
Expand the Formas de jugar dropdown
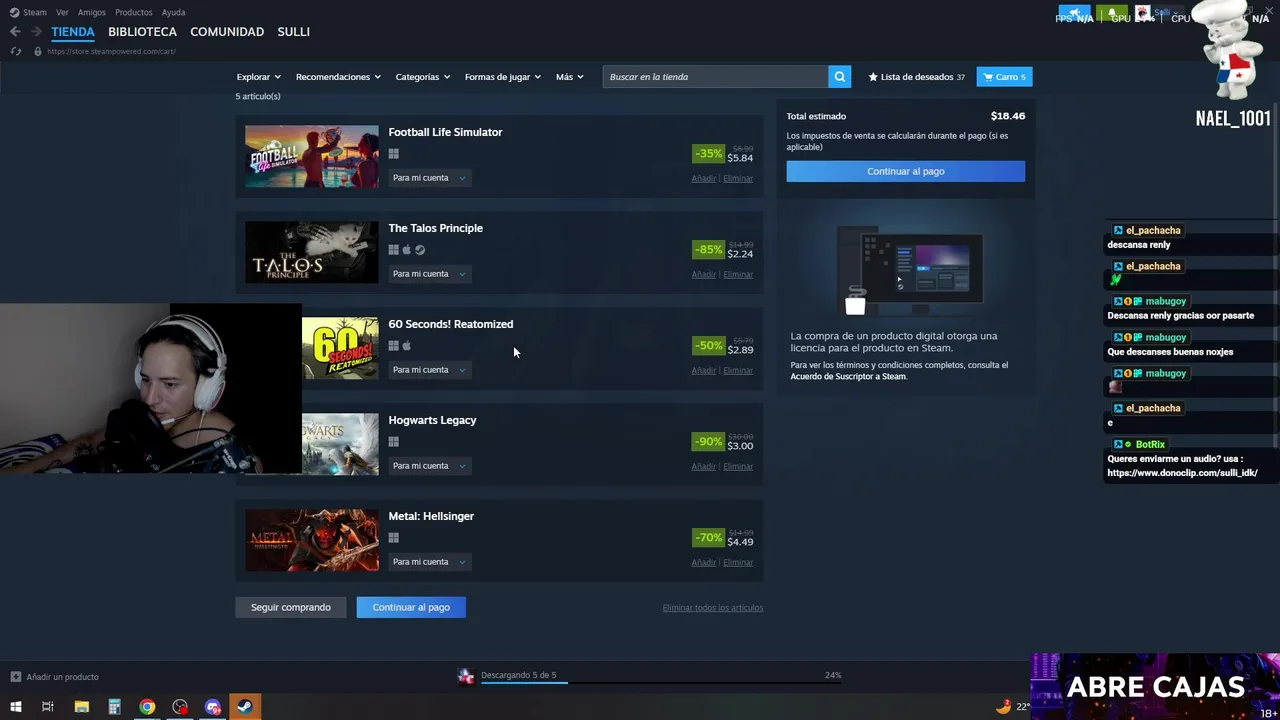point(502,77)
